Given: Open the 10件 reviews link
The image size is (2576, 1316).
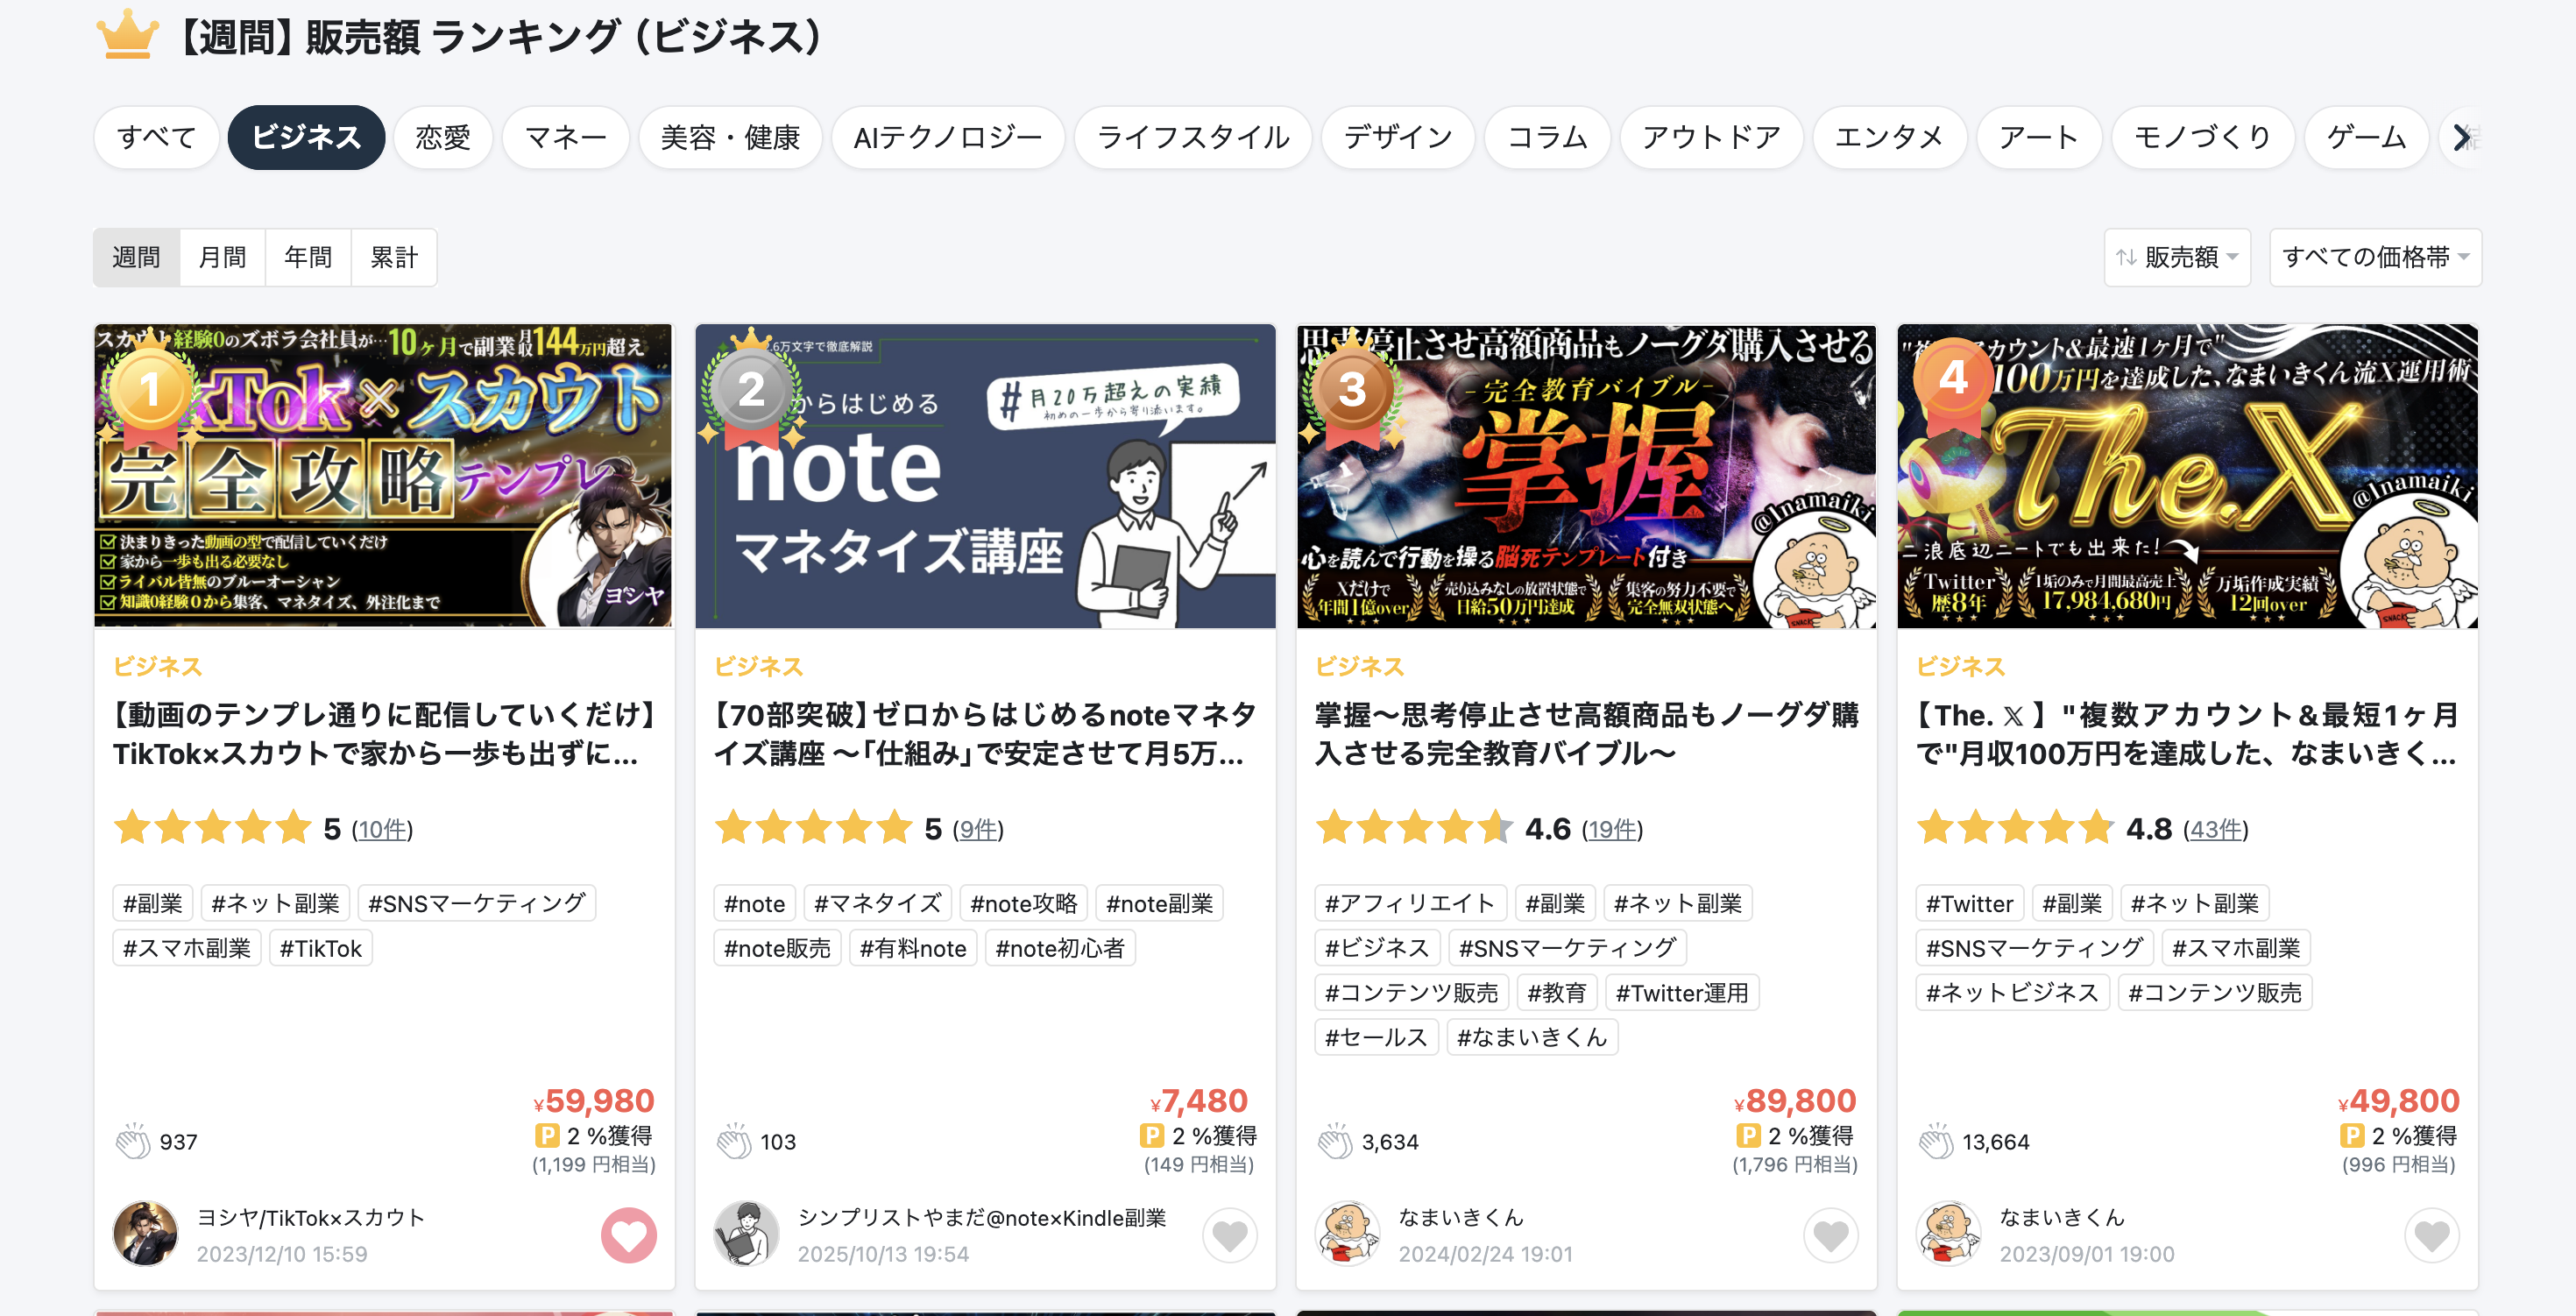Looking at the screenshot, I should click(382, 829).
